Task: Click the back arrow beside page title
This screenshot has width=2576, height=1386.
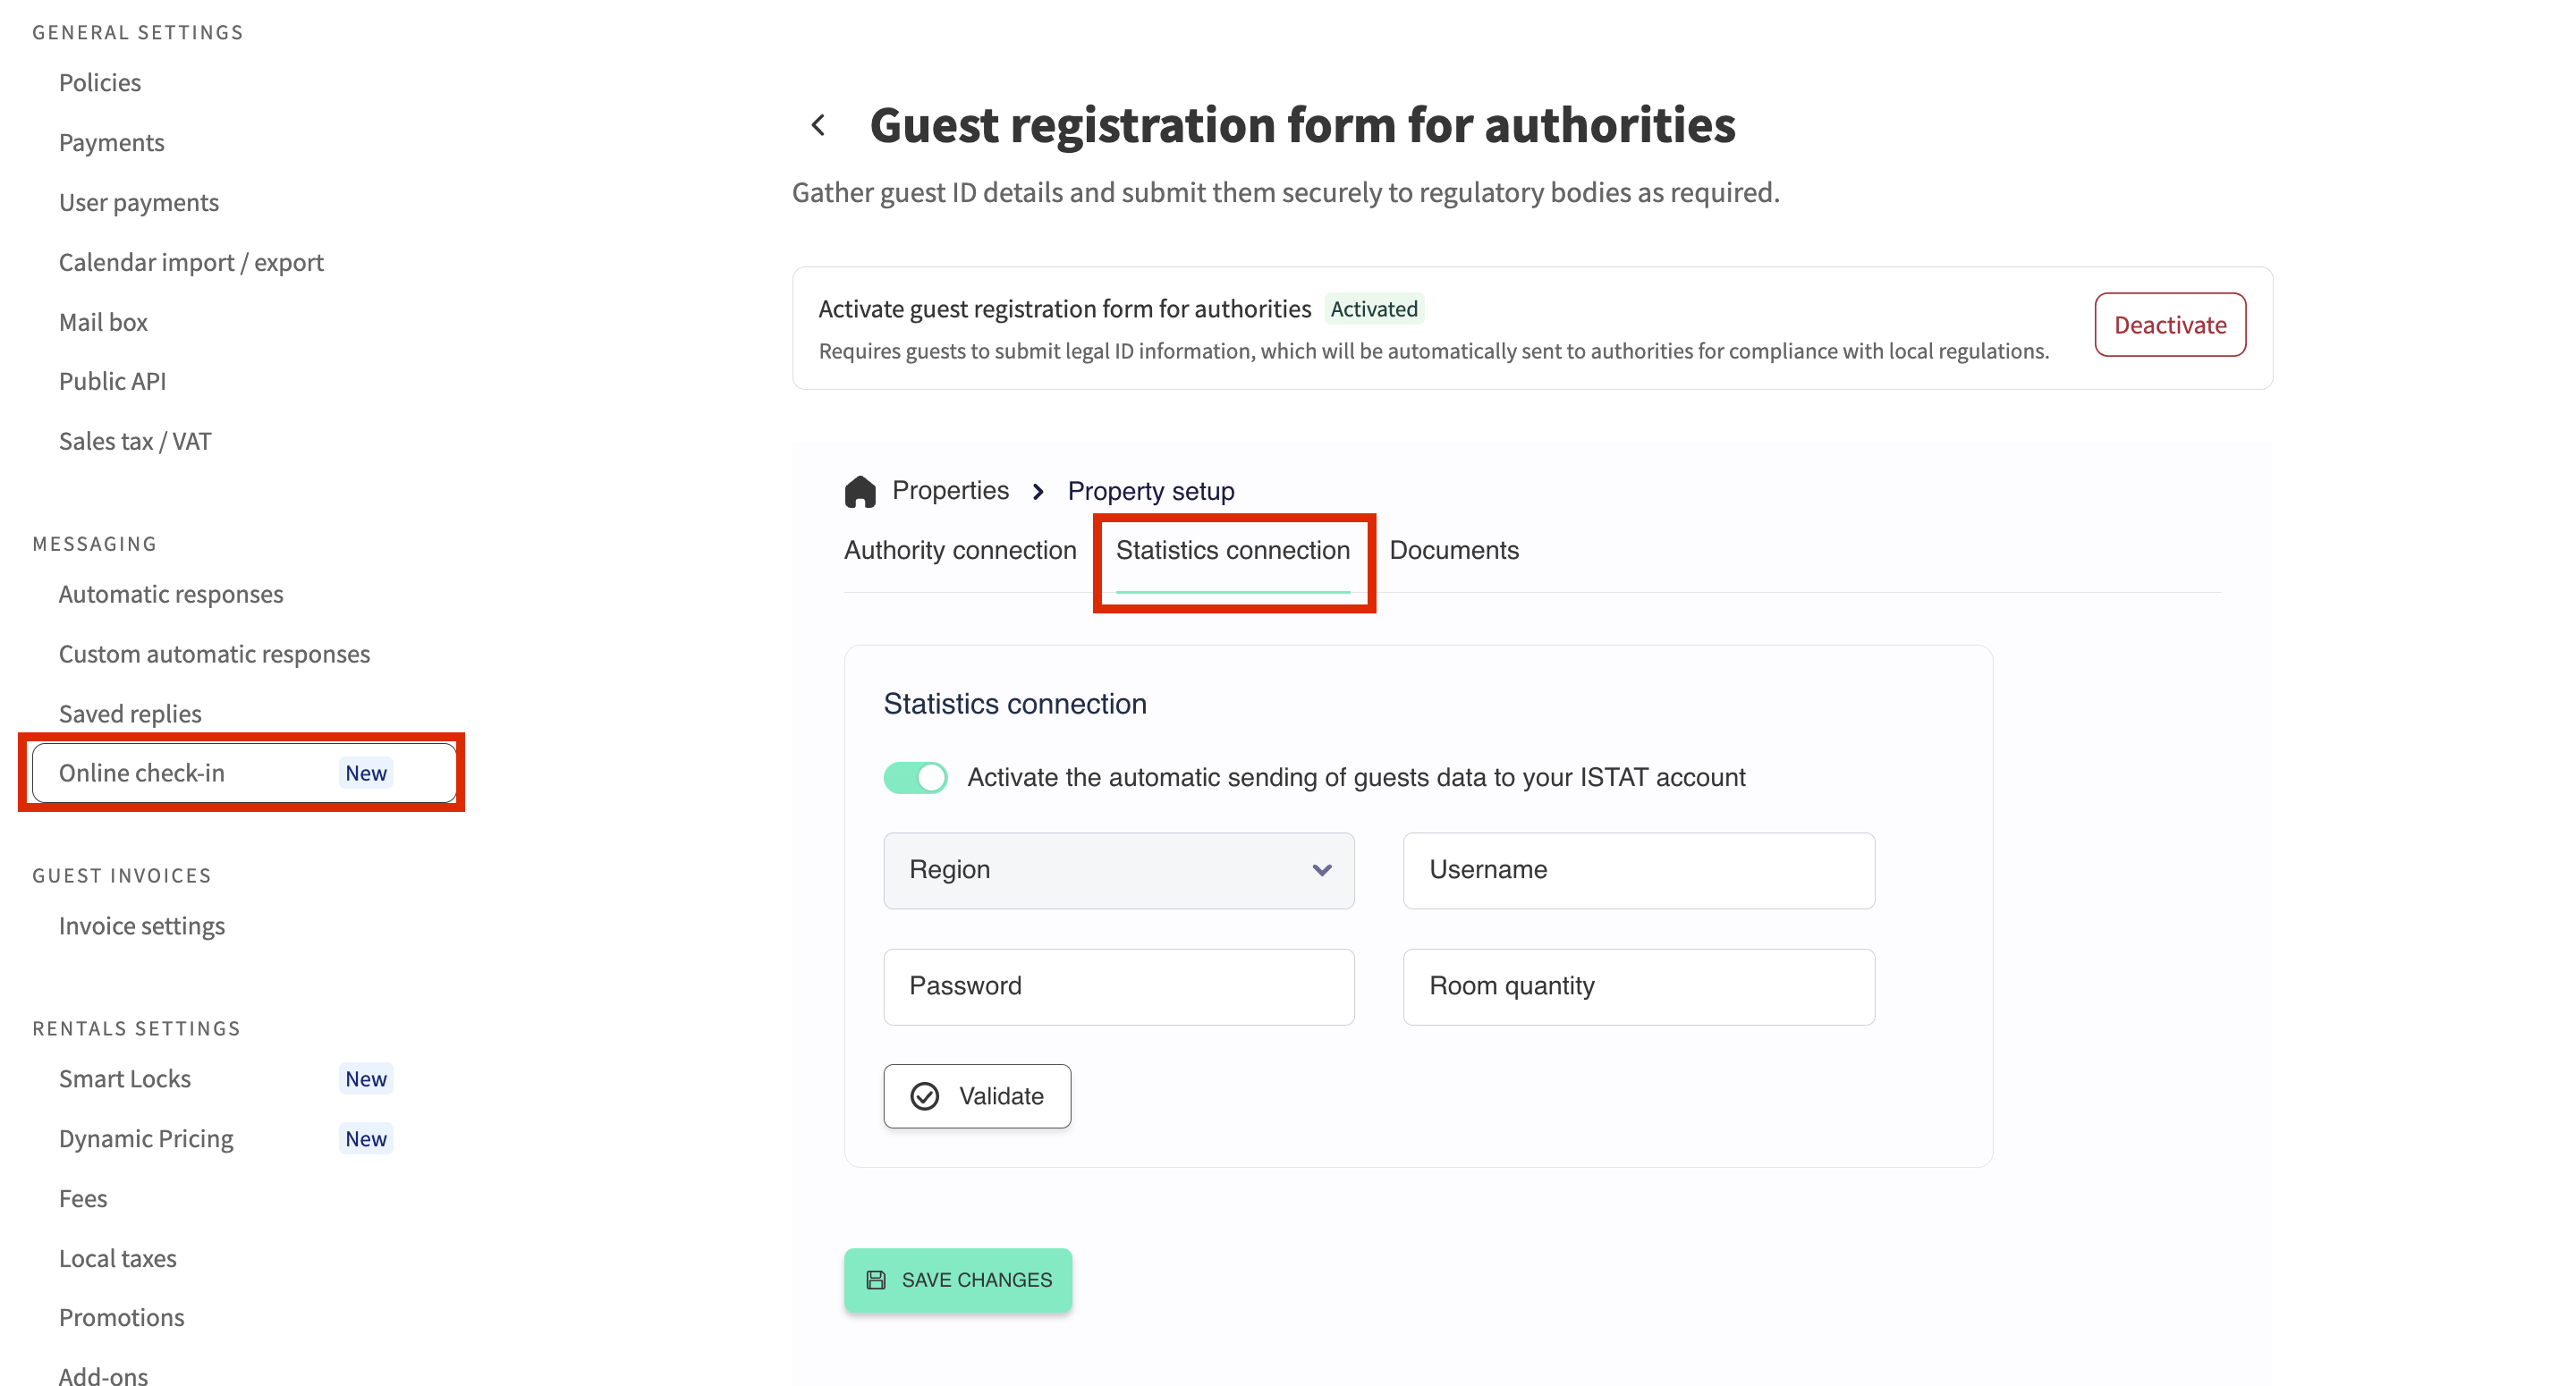Action: [x=819, y=125]
